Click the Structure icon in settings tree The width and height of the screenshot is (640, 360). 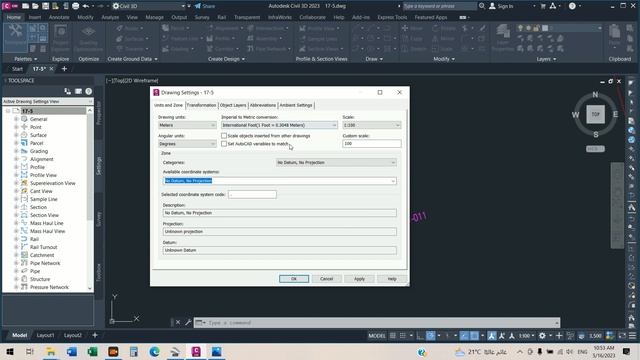coord(24,279)
